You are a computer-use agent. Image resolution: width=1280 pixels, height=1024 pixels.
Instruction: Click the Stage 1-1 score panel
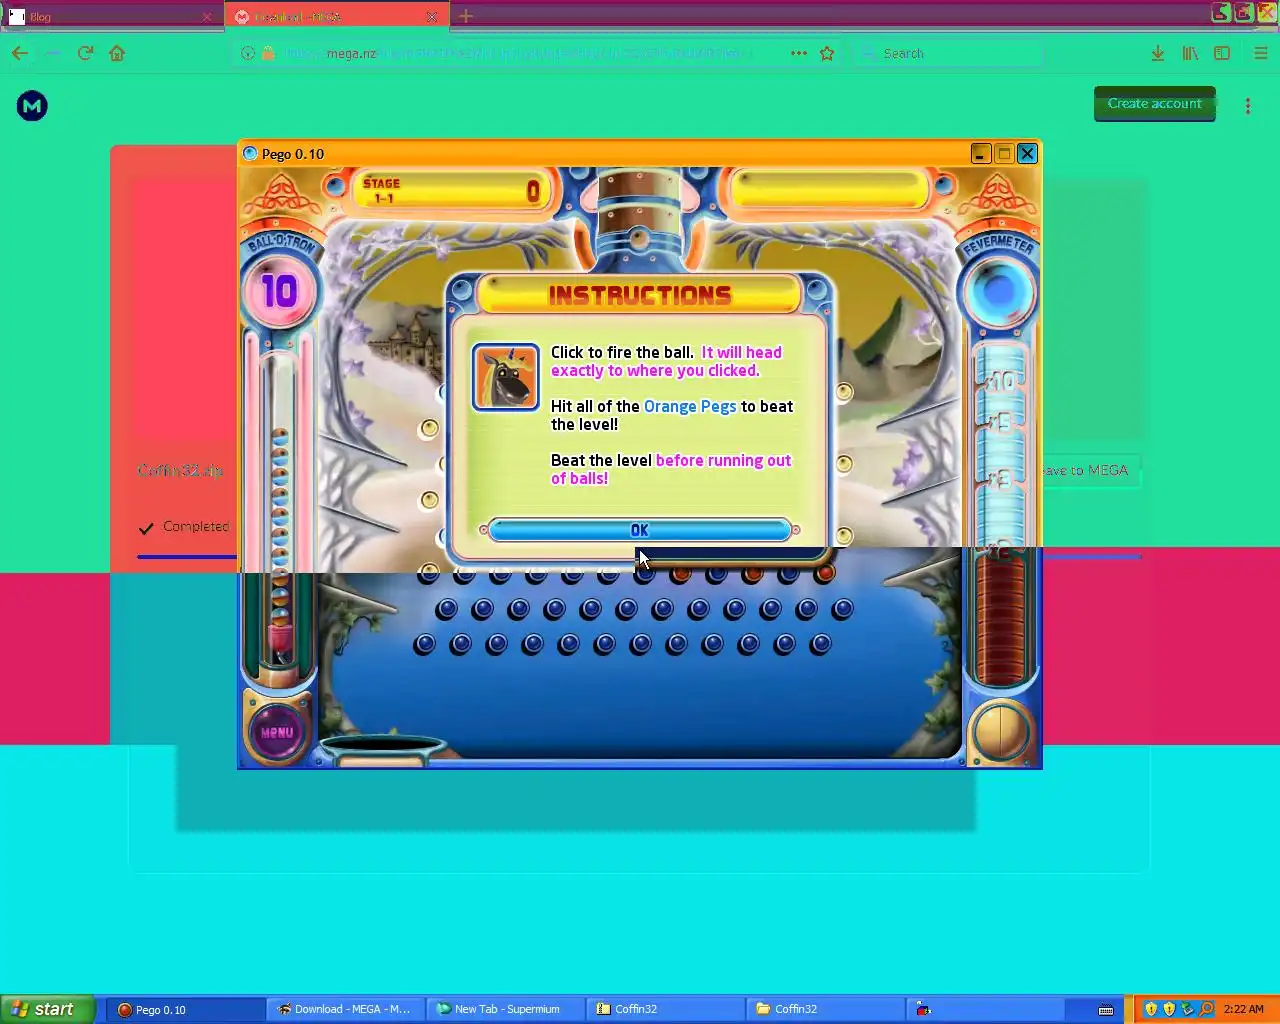451,190
